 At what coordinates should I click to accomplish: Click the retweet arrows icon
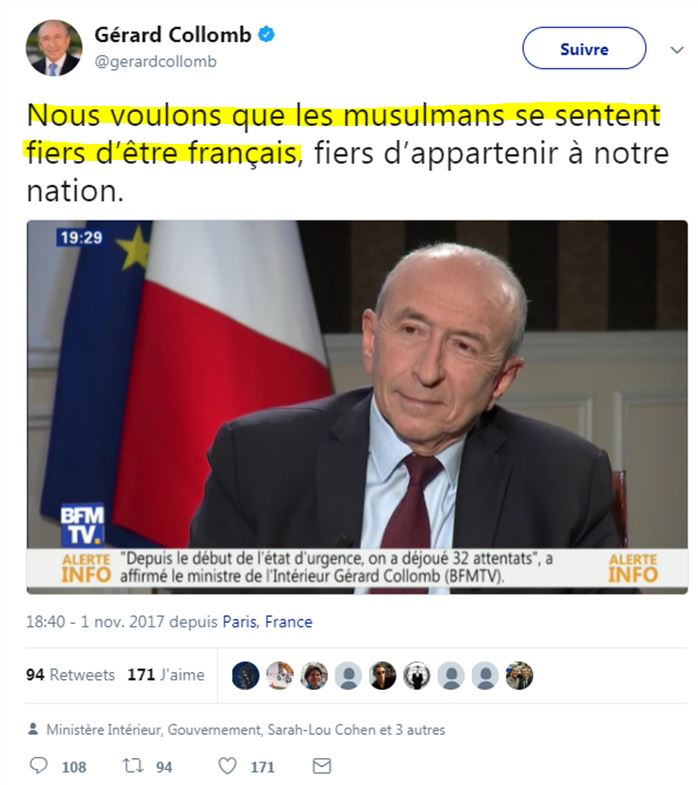pos(133,765)
